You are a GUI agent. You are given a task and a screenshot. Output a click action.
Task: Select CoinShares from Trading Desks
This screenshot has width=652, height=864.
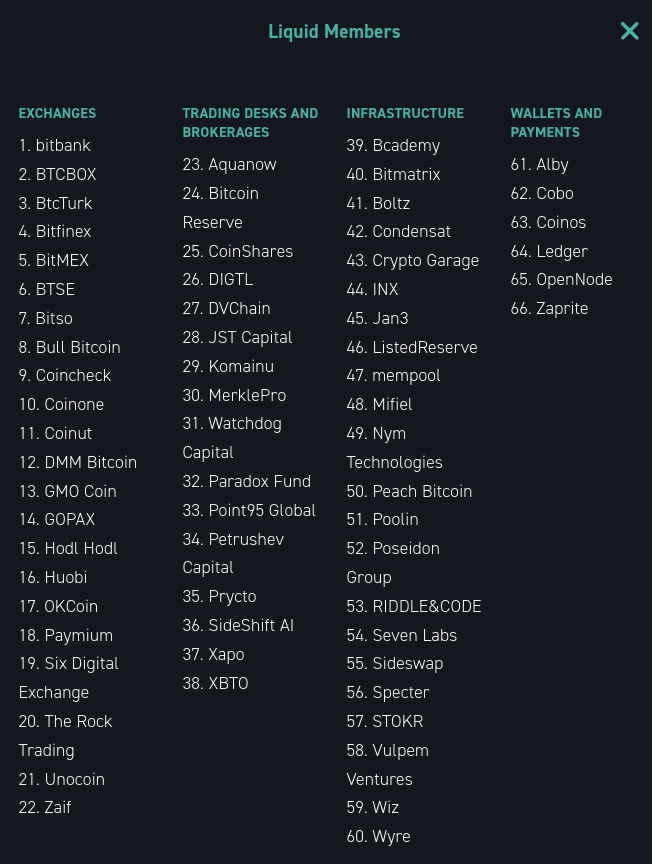(x=250, y=251)
